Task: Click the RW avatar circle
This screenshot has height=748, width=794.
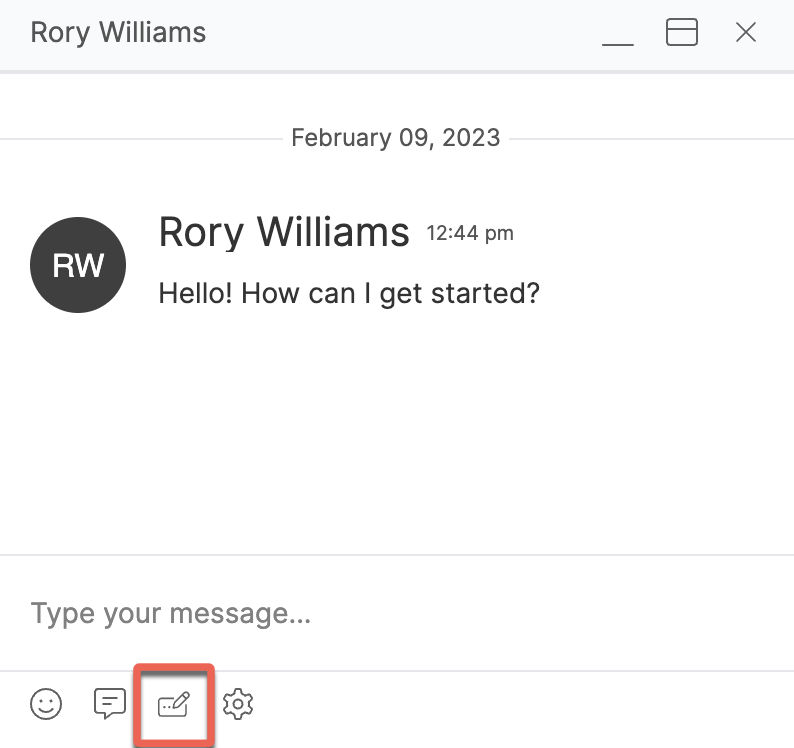Action: pos(78,265)
